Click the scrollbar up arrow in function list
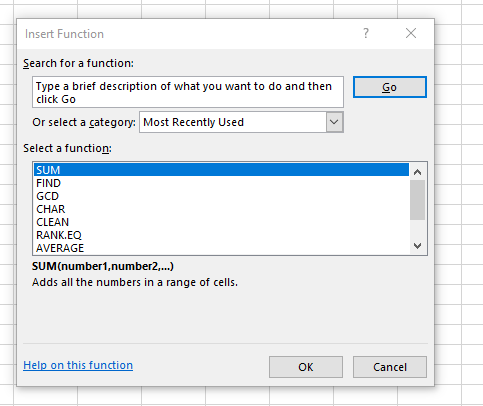The width and height of the screenshot is (483, 406). point(417,172)
